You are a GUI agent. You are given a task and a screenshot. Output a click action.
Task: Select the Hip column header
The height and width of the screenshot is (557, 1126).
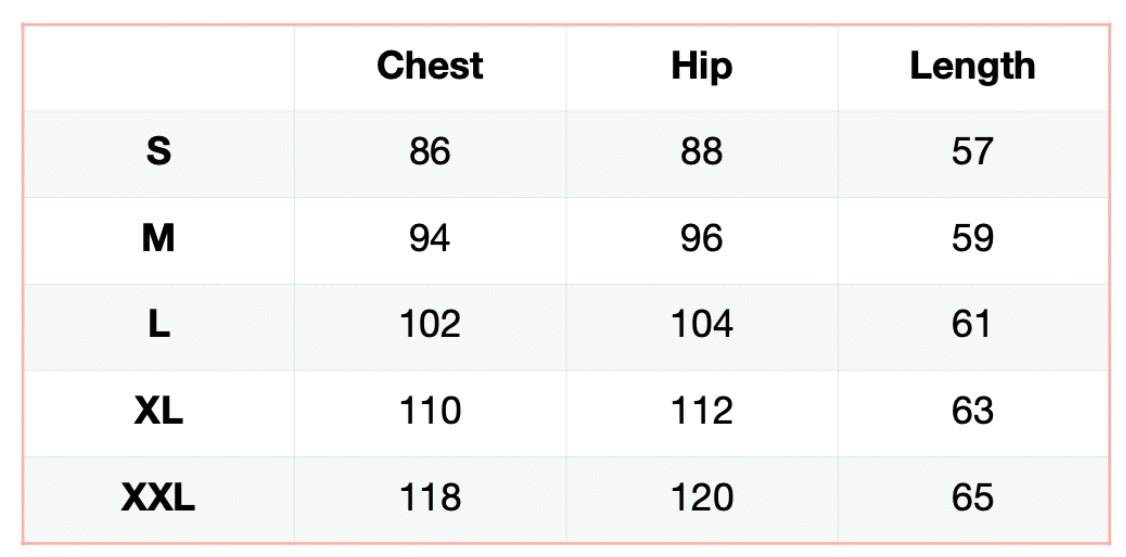point(701,66)
